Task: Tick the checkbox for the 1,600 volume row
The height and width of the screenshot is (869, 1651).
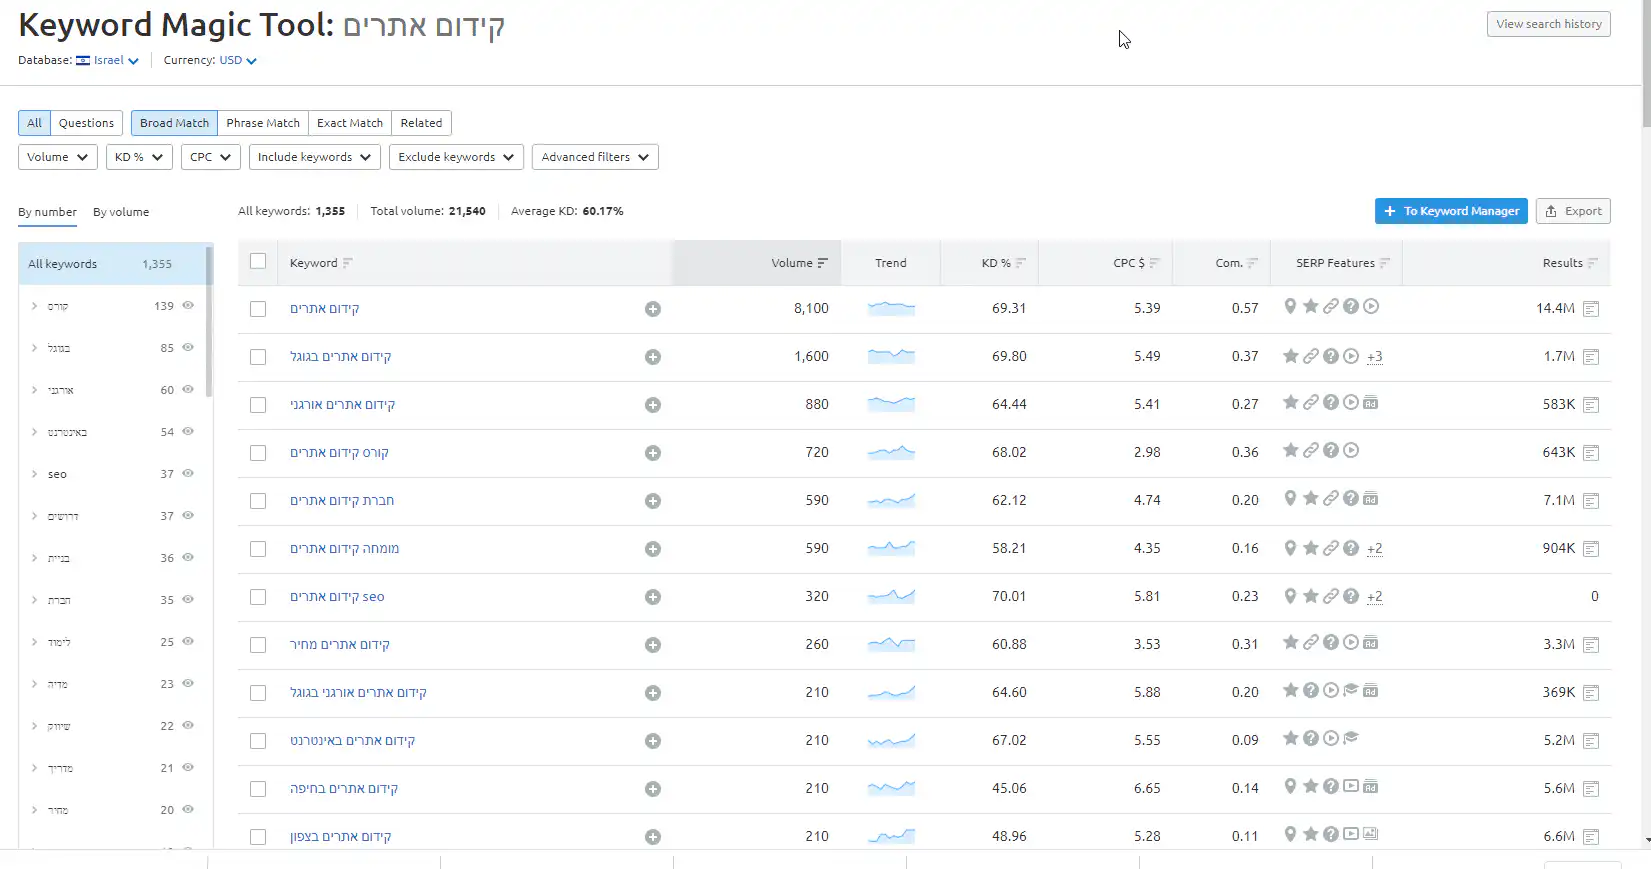Action: coord(258,357)
